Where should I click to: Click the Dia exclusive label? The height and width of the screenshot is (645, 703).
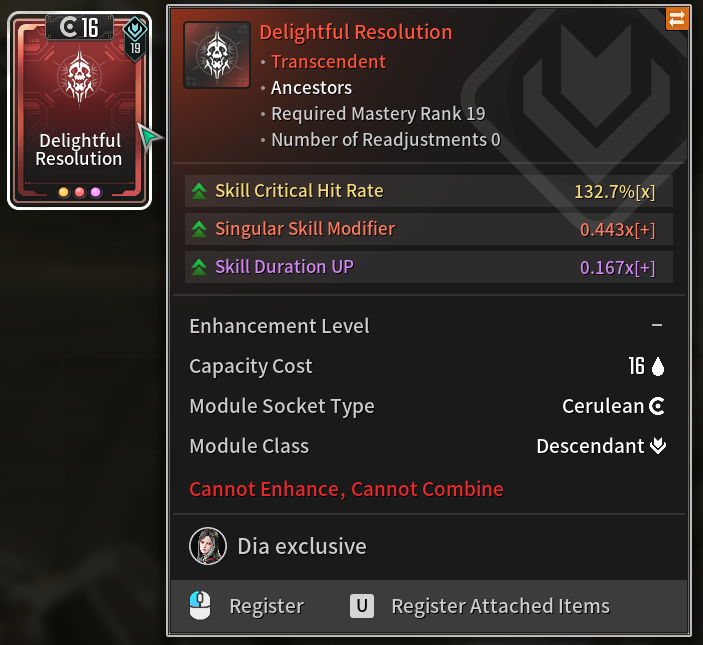coord(302,546)
